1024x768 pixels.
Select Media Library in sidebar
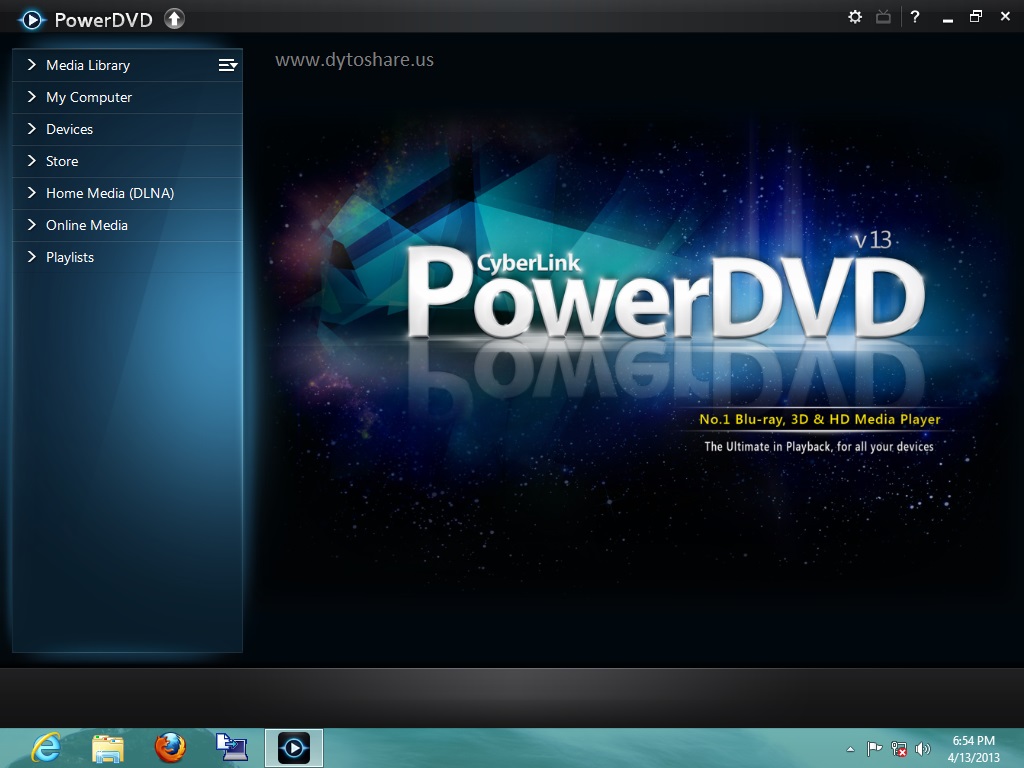tap(127, 65)
